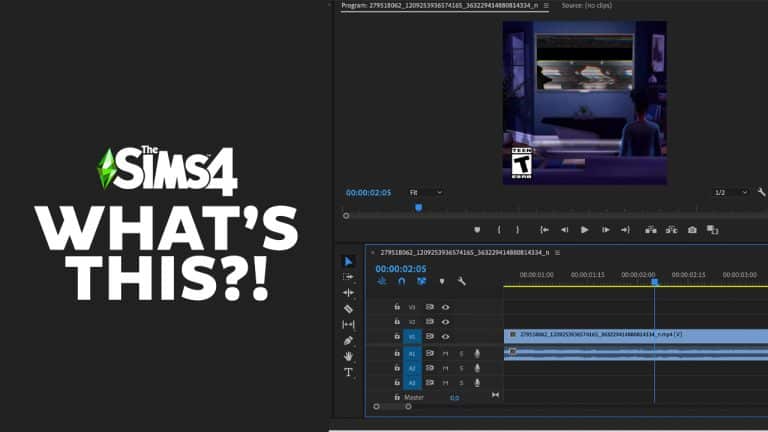Select the sequence tab in timeline
This screenshot has width=768, height=432.
coord(465,253)
